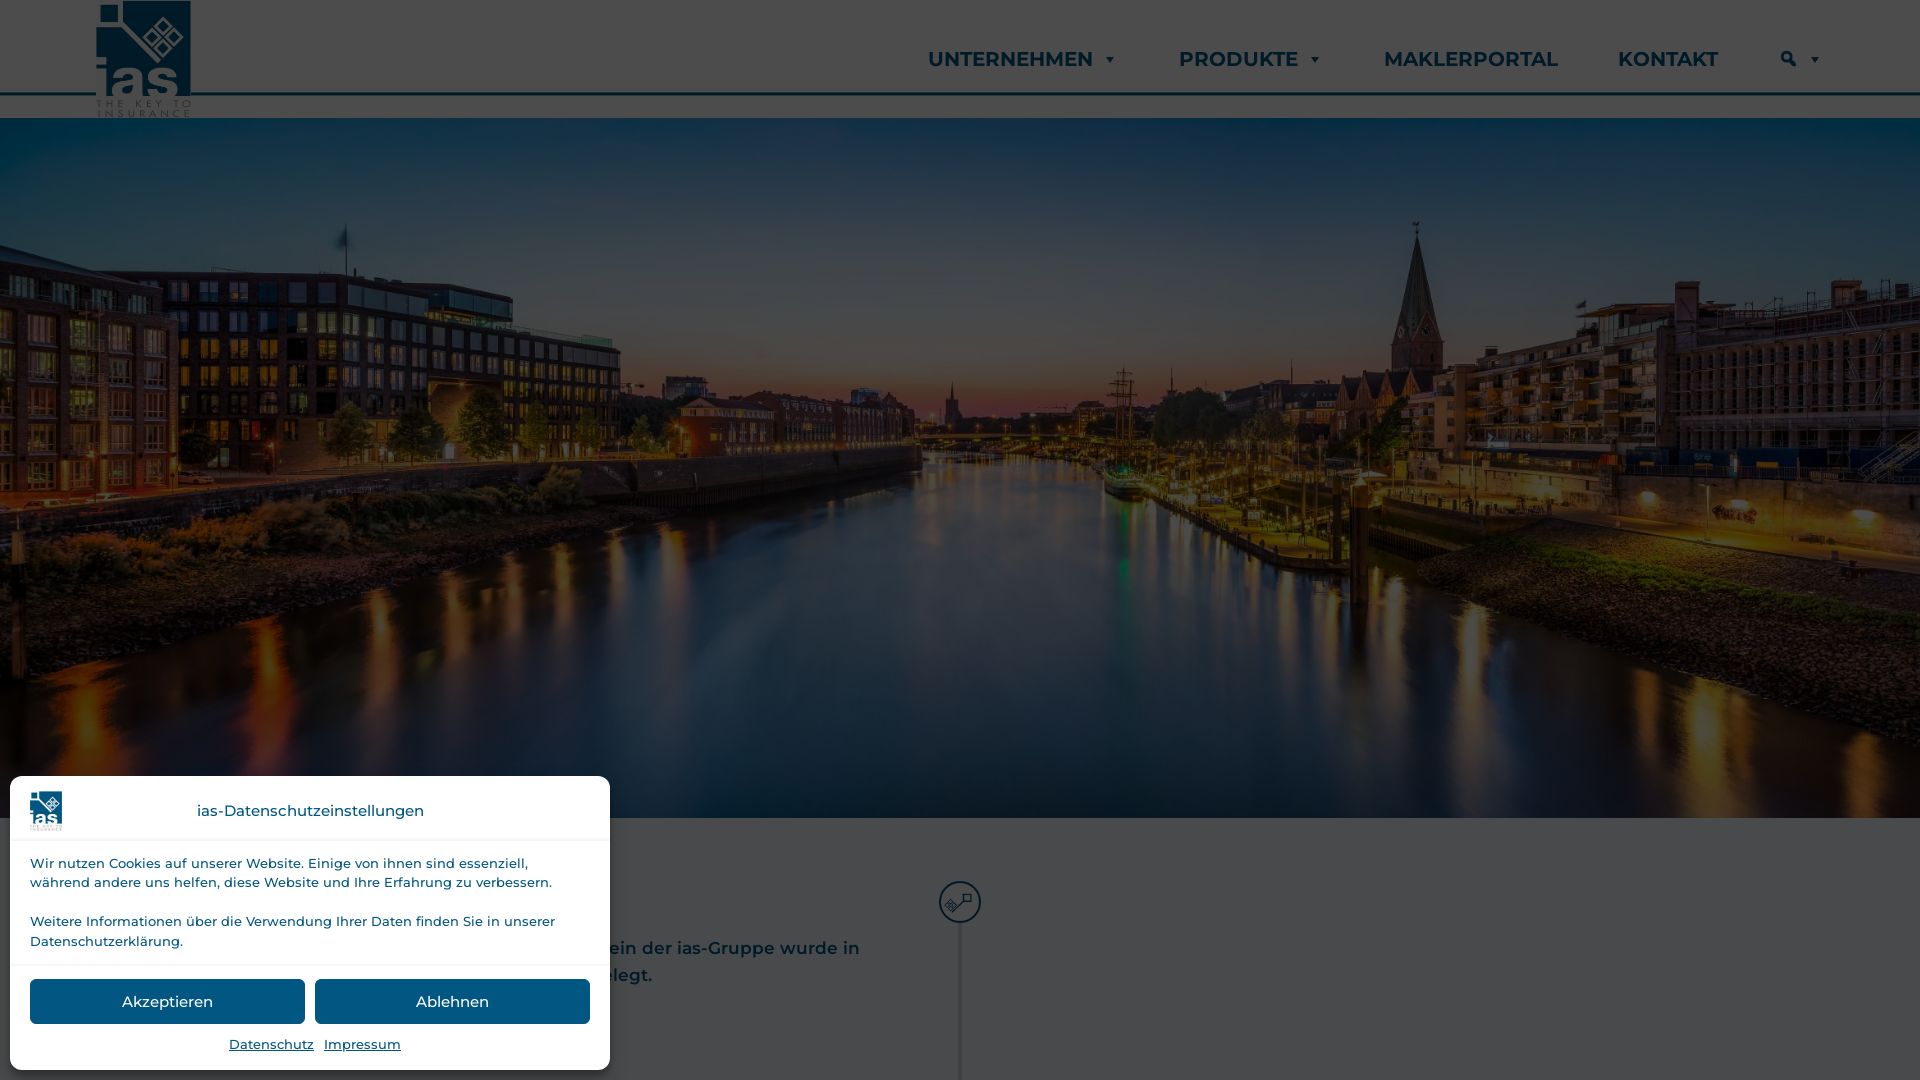Click the Bremen riverside hero image
1920x1080 pixels.
(x=960, y=468)
